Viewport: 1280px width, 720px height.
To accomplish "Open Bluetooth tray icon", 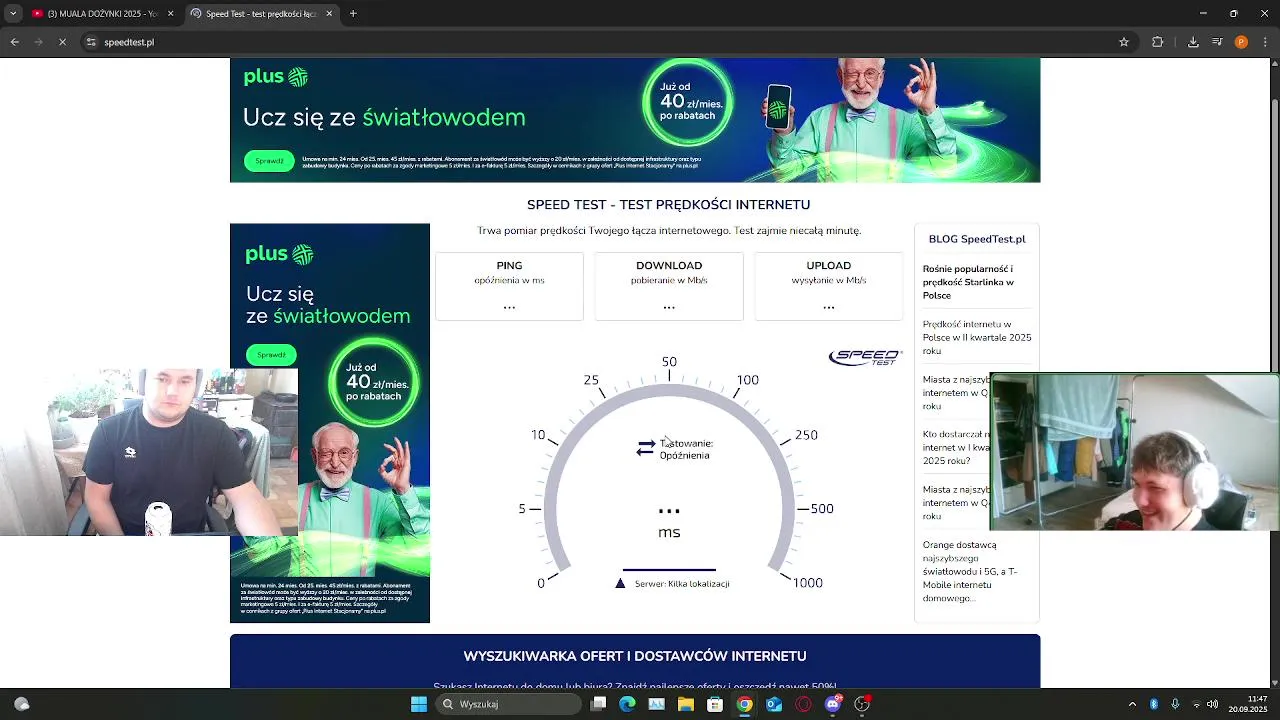I will click(x=1154, y=704).
